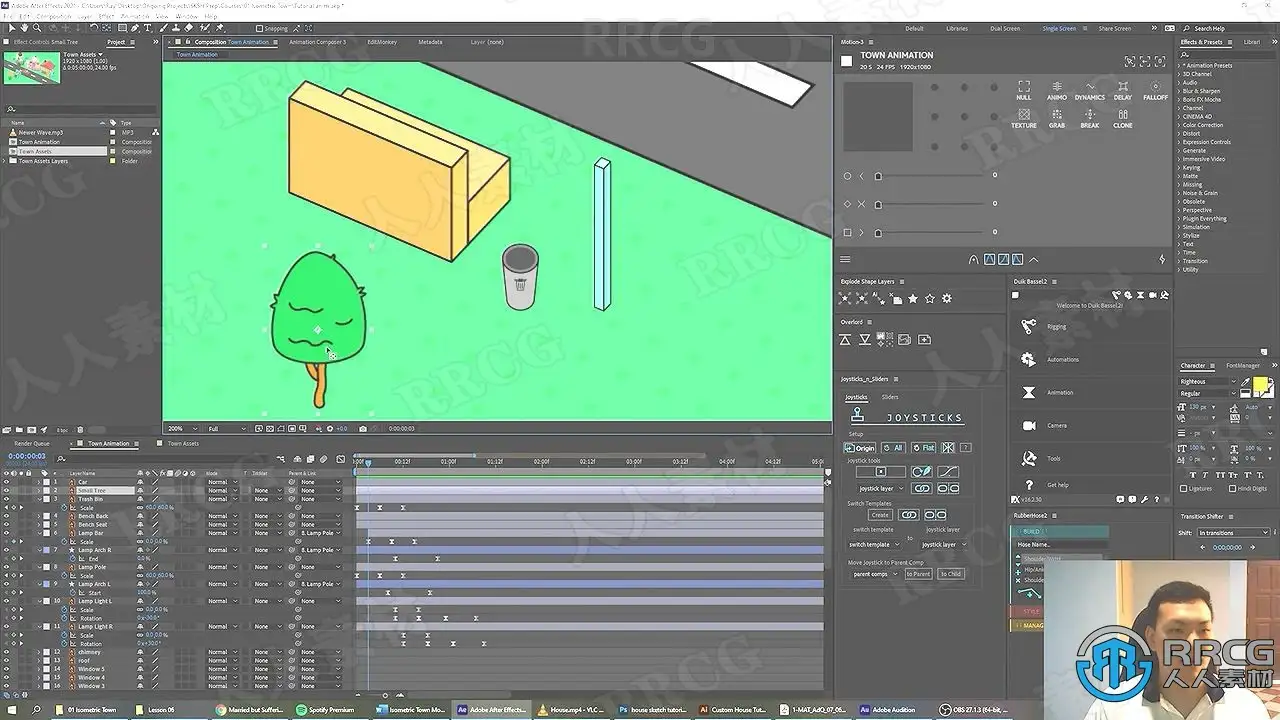Switch to Render Queue tab
The image size is (1280, 720).
tap(30, 443)
